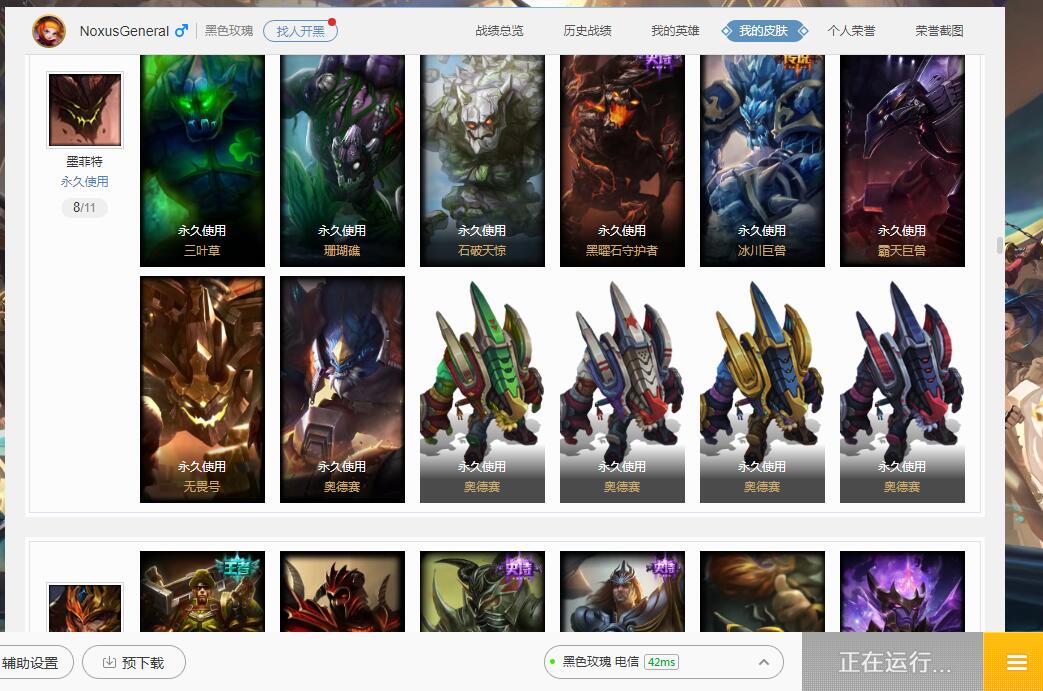Open the 三叶草 skin card
Image resolution: width=1043 pixels, height=691 pixels.
[202, 161]
